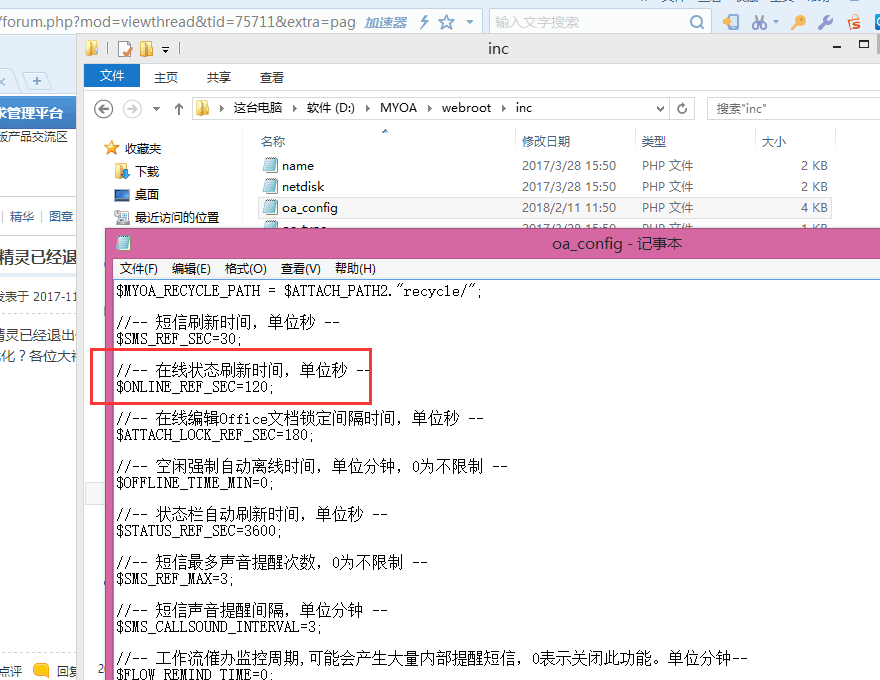Select the oa_config PHP file row
This screenshot has width=880, height=680.
(544, 208)
